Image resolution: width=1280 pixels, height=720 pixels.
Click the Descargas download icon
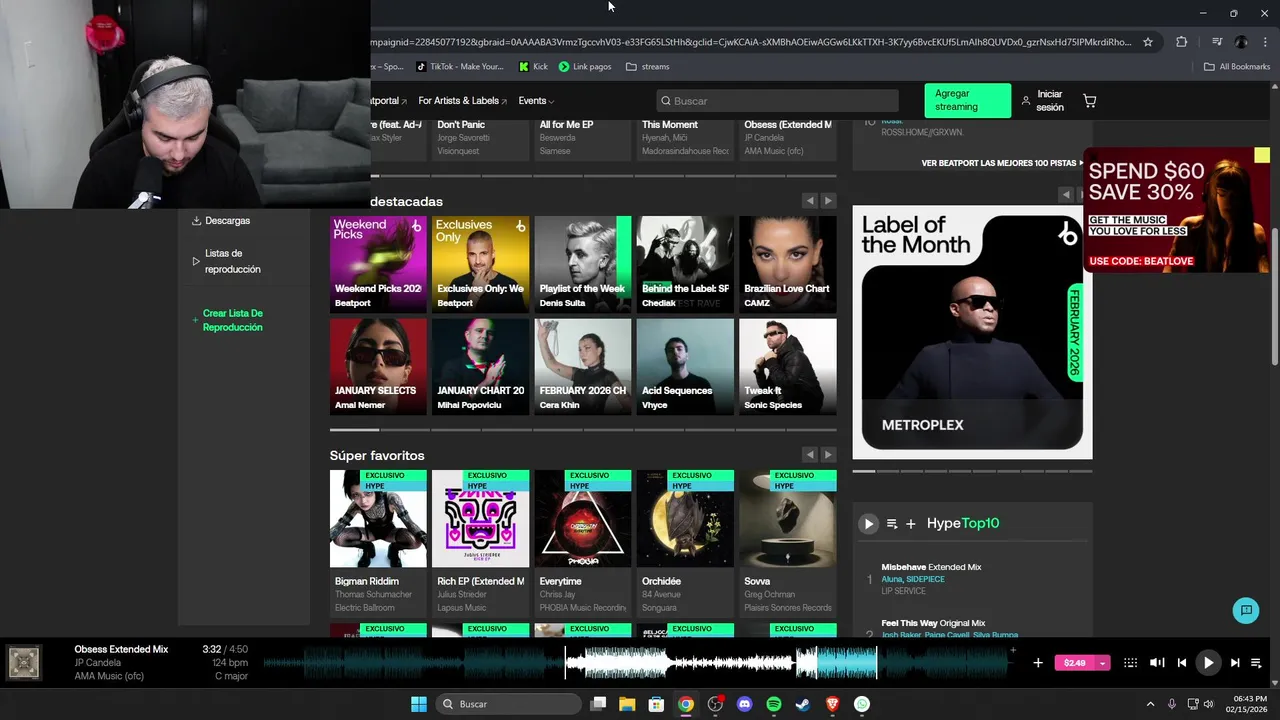pos(196,221)
